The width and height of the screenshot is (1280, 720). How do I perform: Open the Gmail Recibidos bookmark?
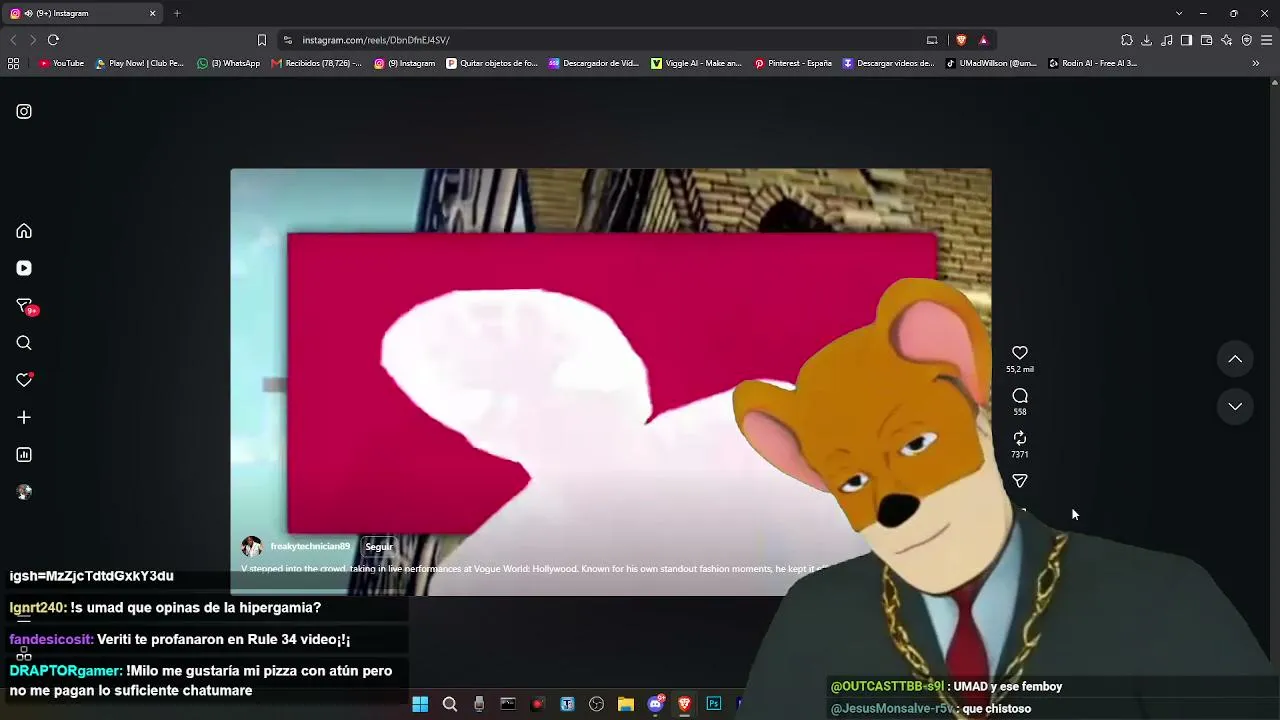(x=317, y=63)
